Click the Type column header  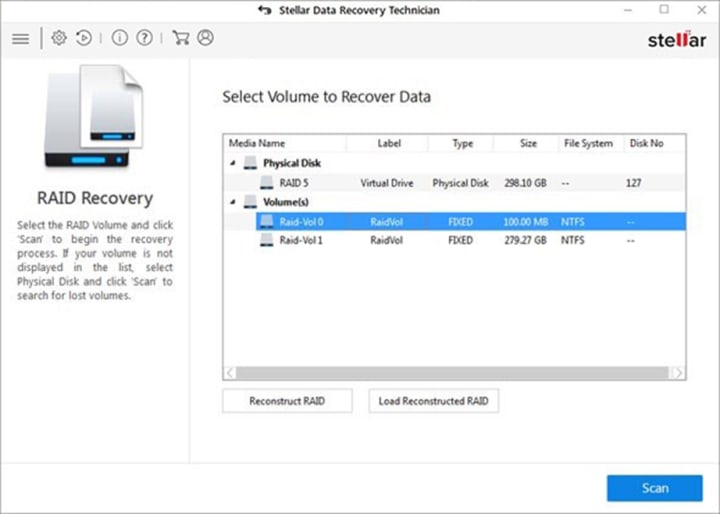(x=461, y=143)
